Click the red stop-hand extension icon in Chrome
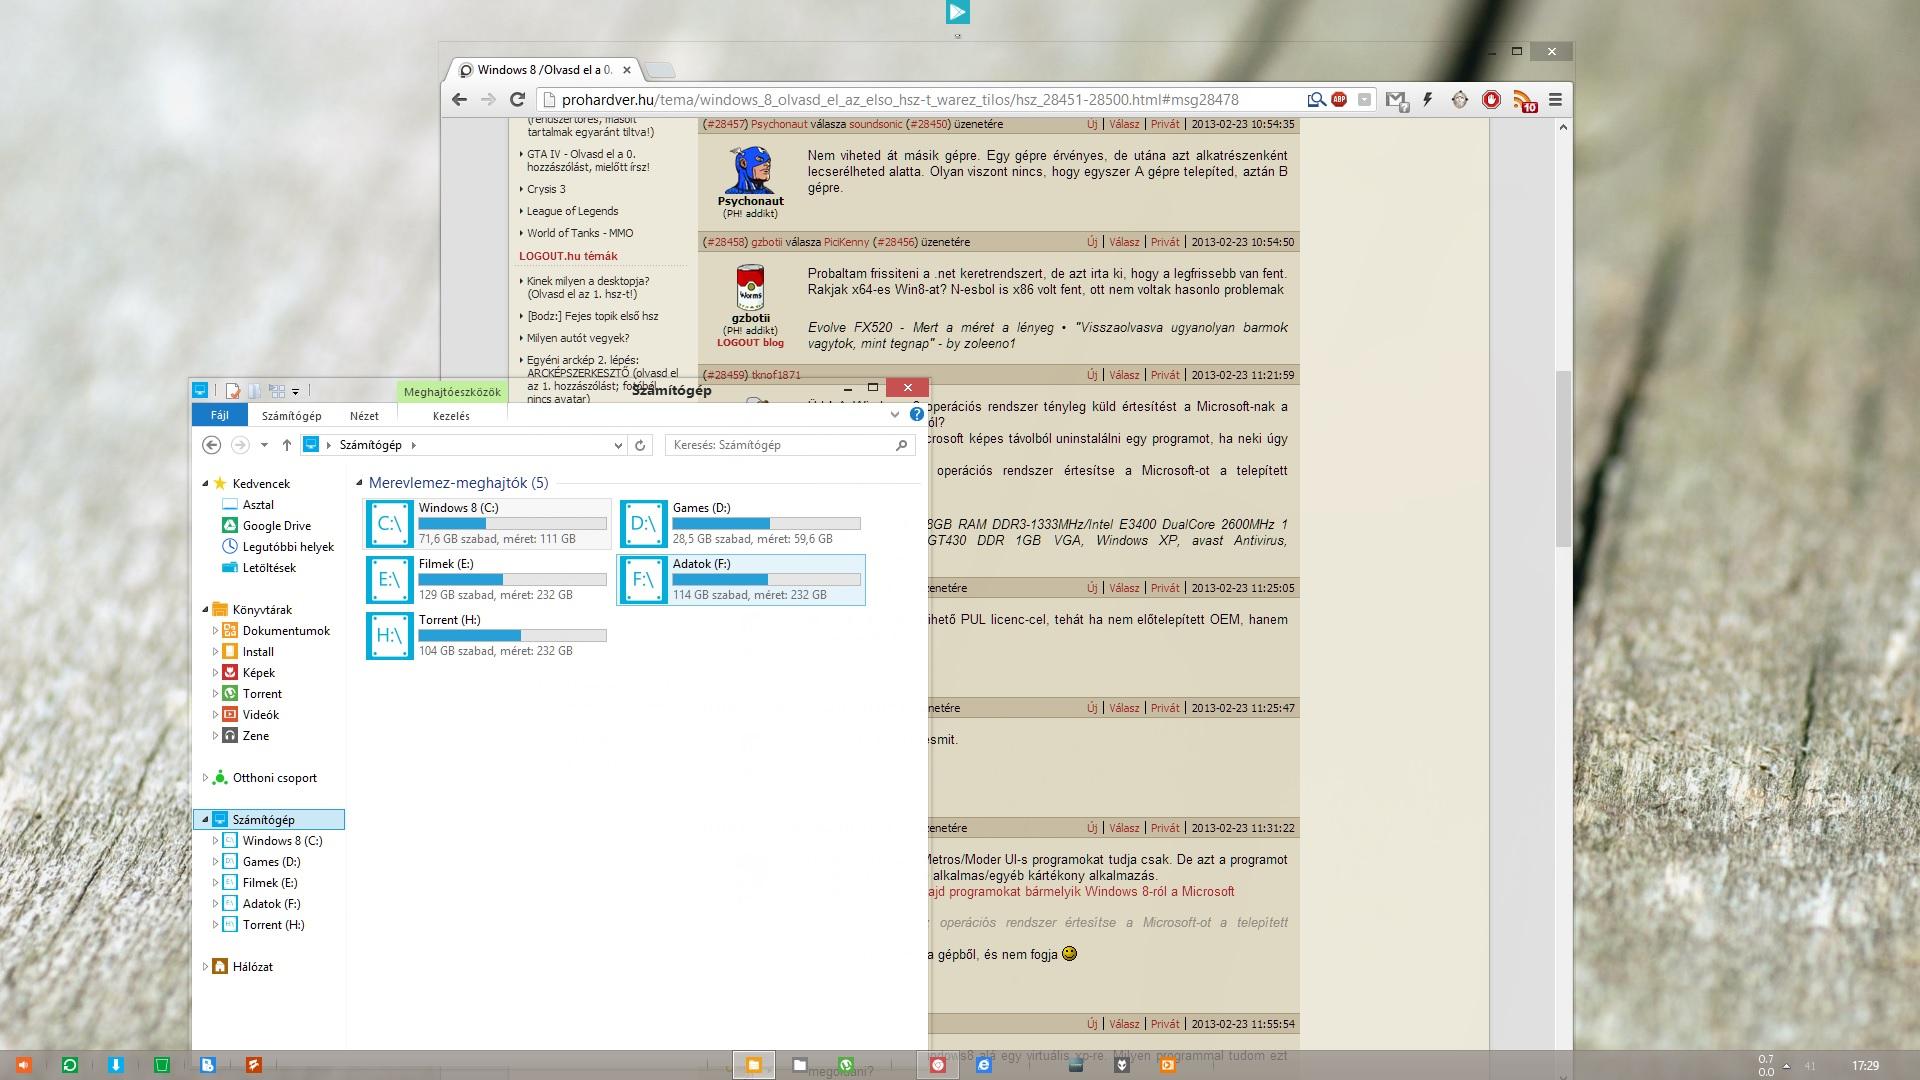The image size is (1920, 1080). 1491,99
